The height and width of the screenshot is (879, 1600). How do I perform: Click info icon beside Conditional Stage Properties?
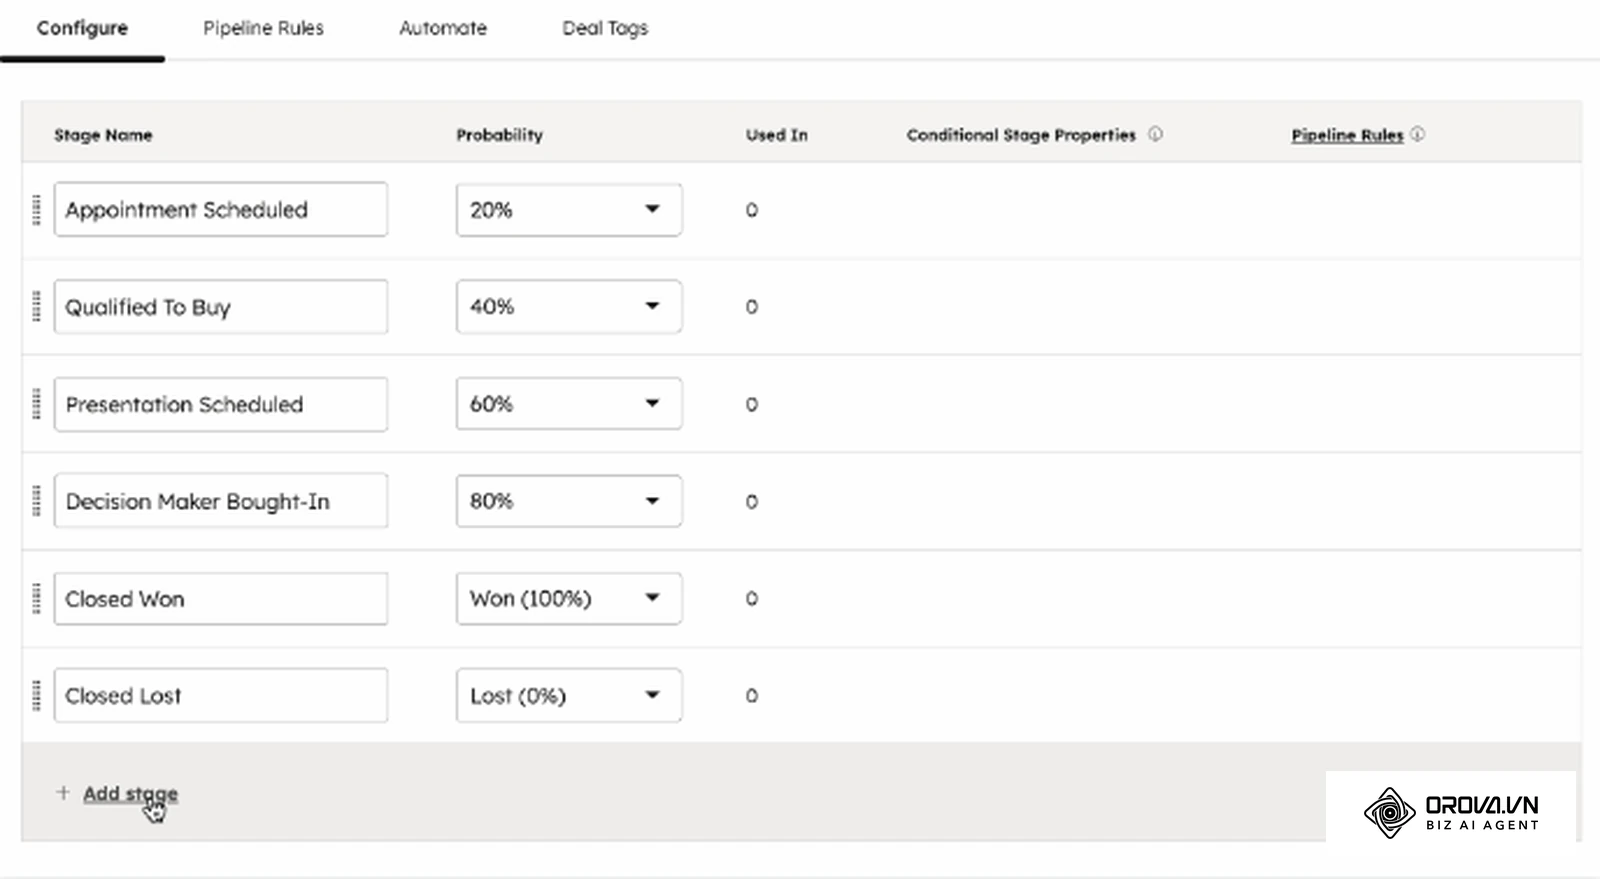coord(1155,134)
